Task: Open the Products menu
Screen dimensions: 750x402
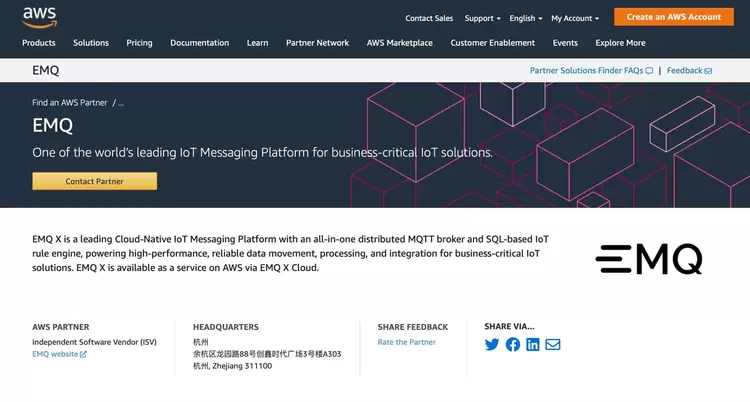Action: [39, 43]
